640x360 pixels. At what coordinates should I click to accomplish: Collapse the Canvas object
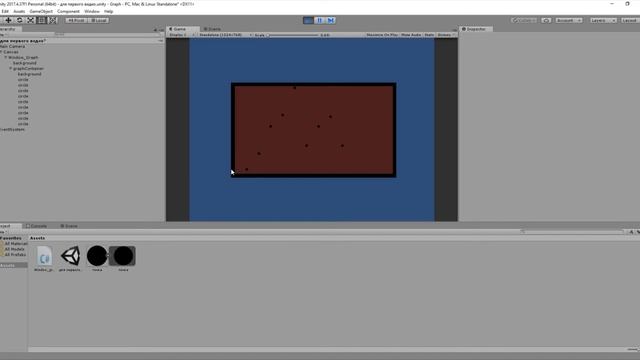pos(1,52)
